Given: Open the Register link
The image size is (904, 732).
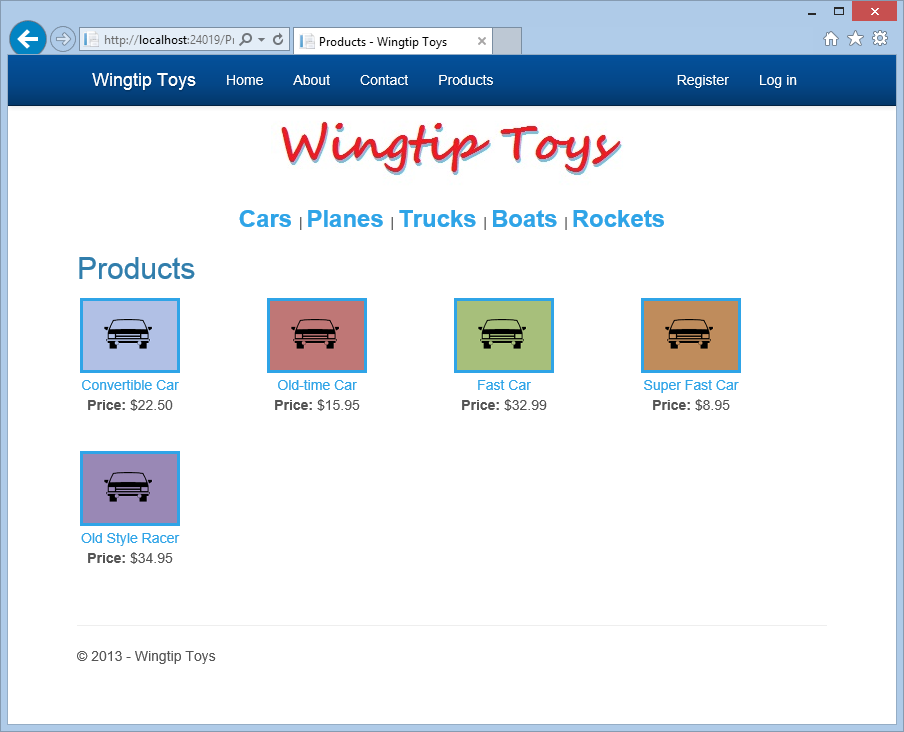Looking at the screenshot, I should coord(702,80).
